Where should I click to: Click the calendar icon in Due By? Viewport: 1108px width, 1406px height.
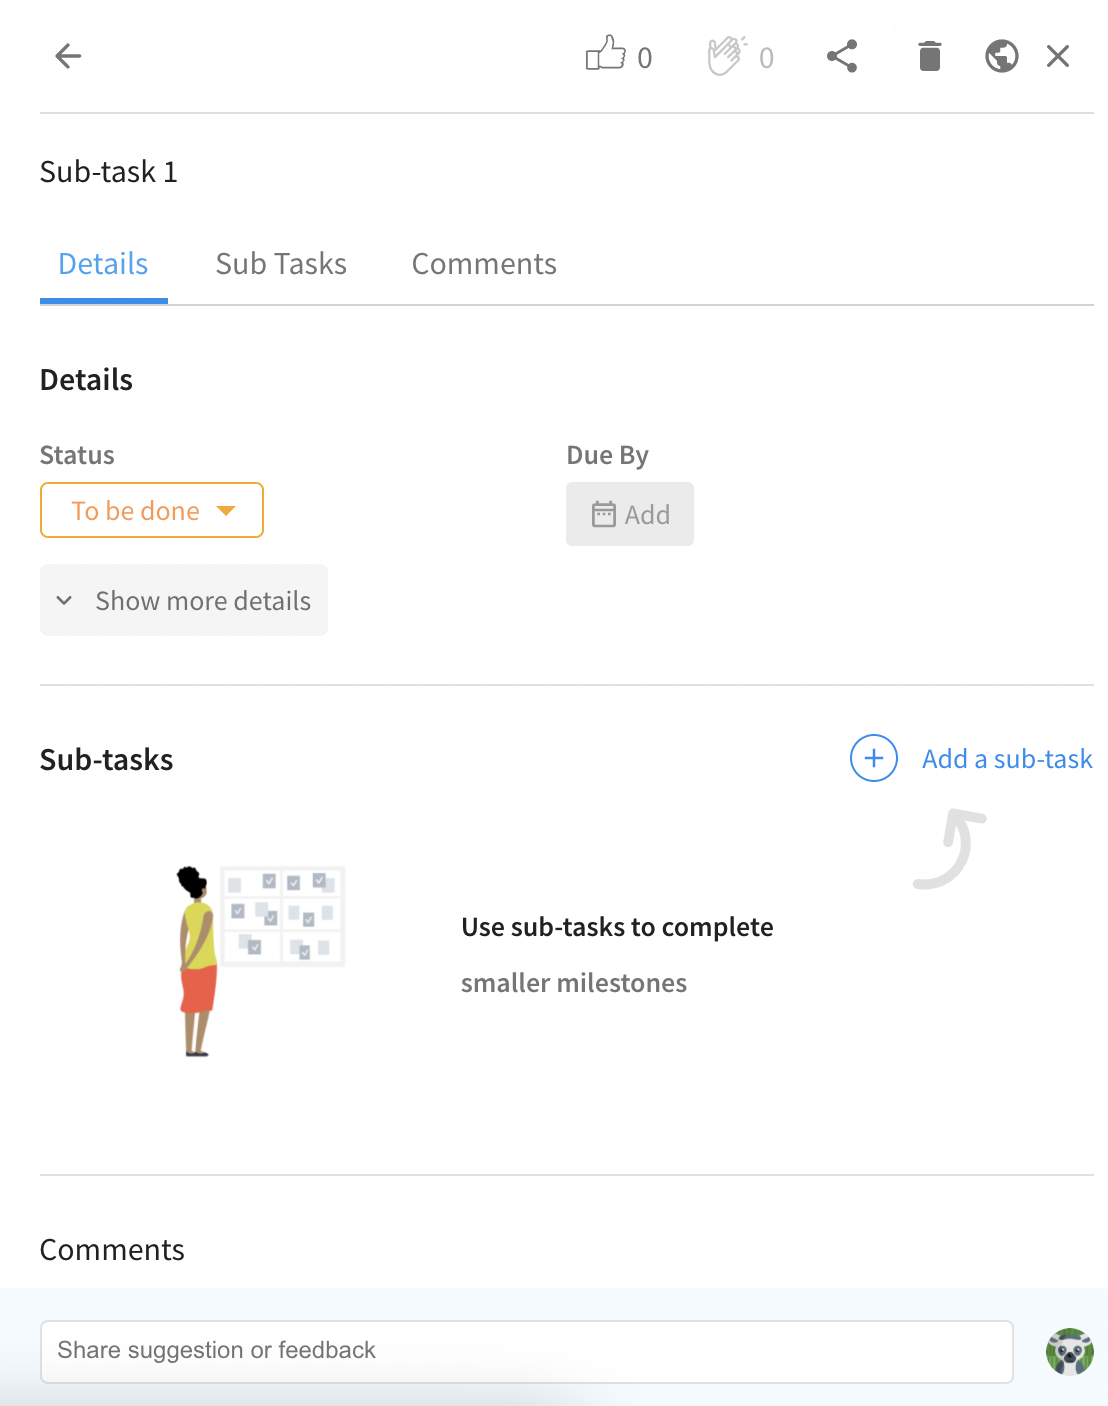604,514
